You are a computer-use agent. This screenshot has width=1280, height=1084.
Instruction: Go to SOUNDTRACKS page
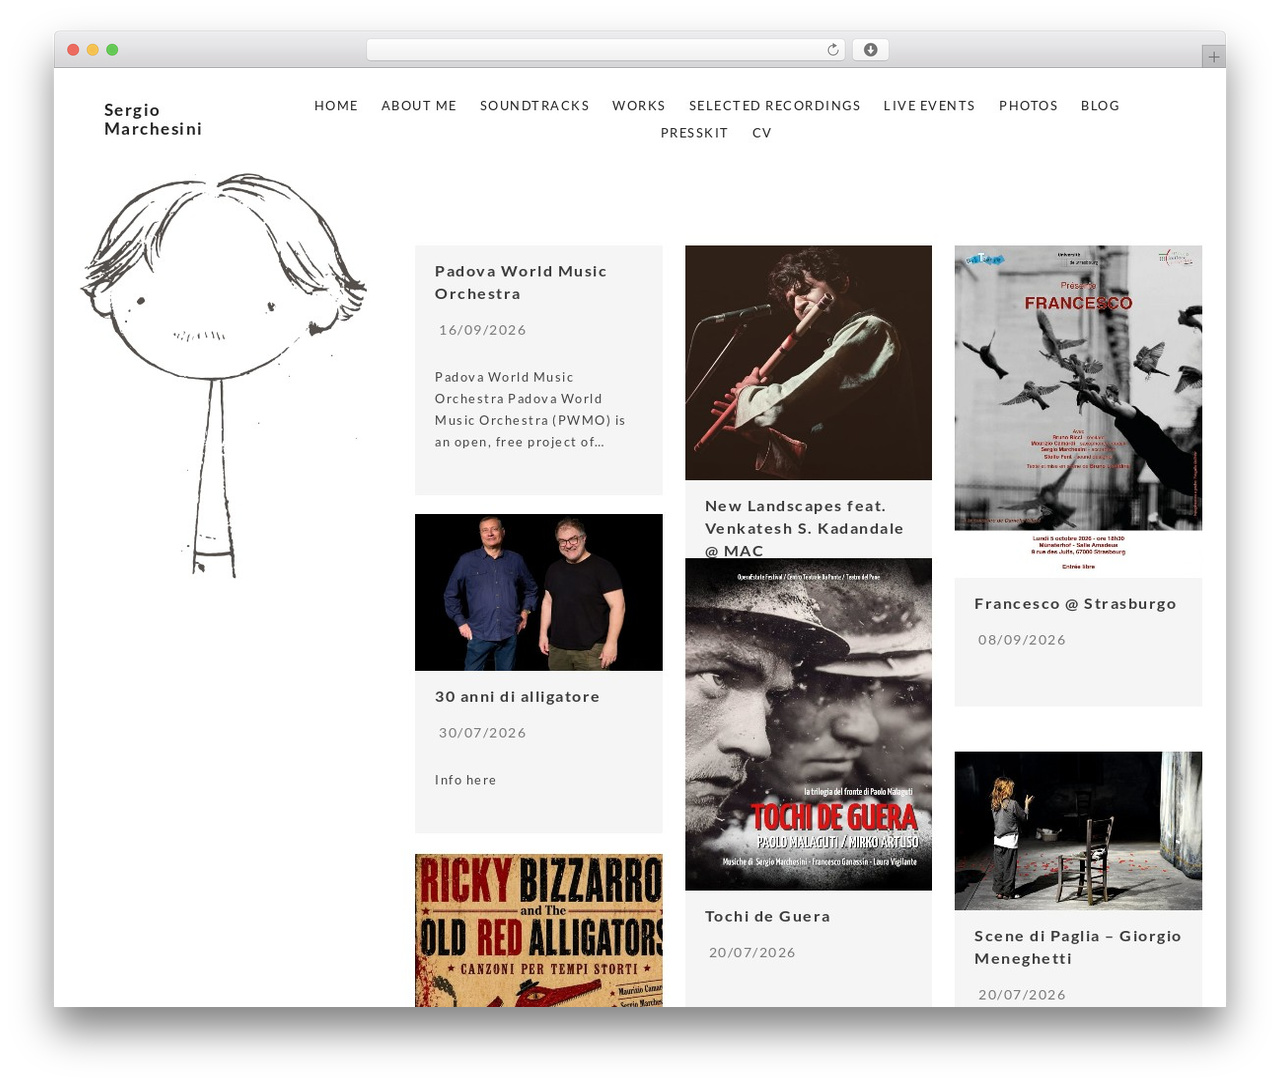point(534,106)
